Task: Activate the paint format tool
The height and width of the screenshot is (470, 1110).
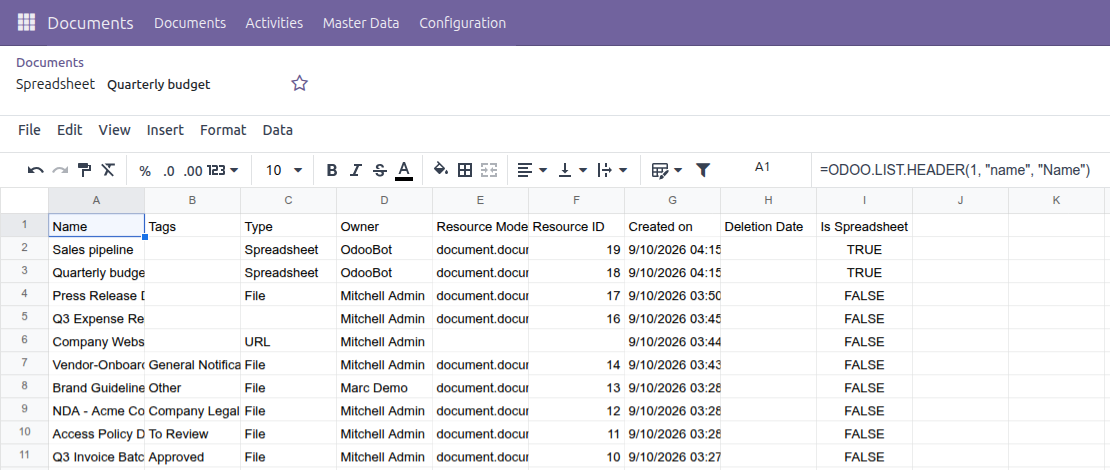Action: coord(84,170)
